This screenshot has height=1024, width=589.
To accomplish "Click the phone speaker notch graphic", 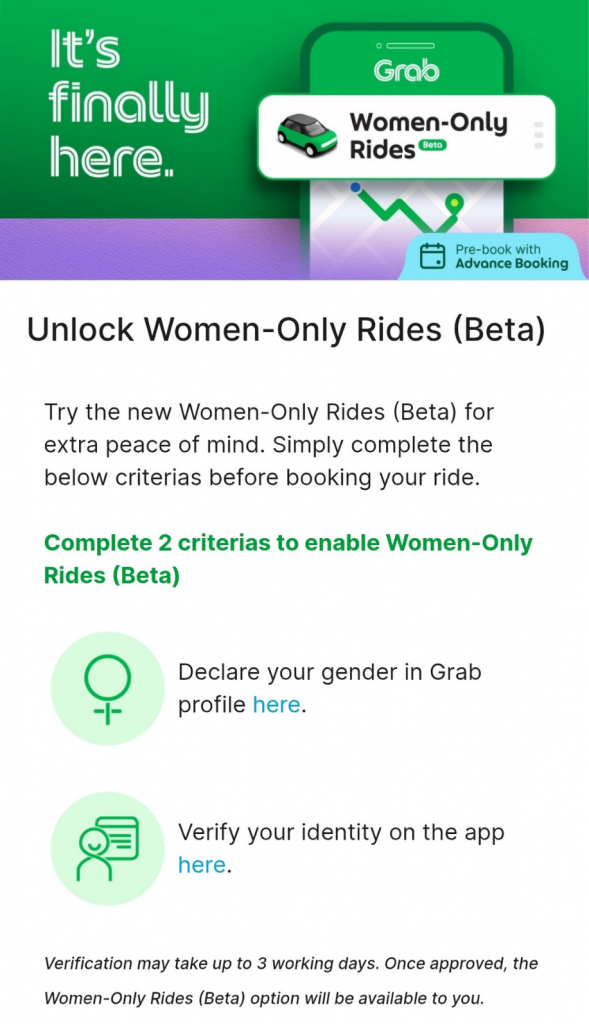I will [x=406, y=46].
